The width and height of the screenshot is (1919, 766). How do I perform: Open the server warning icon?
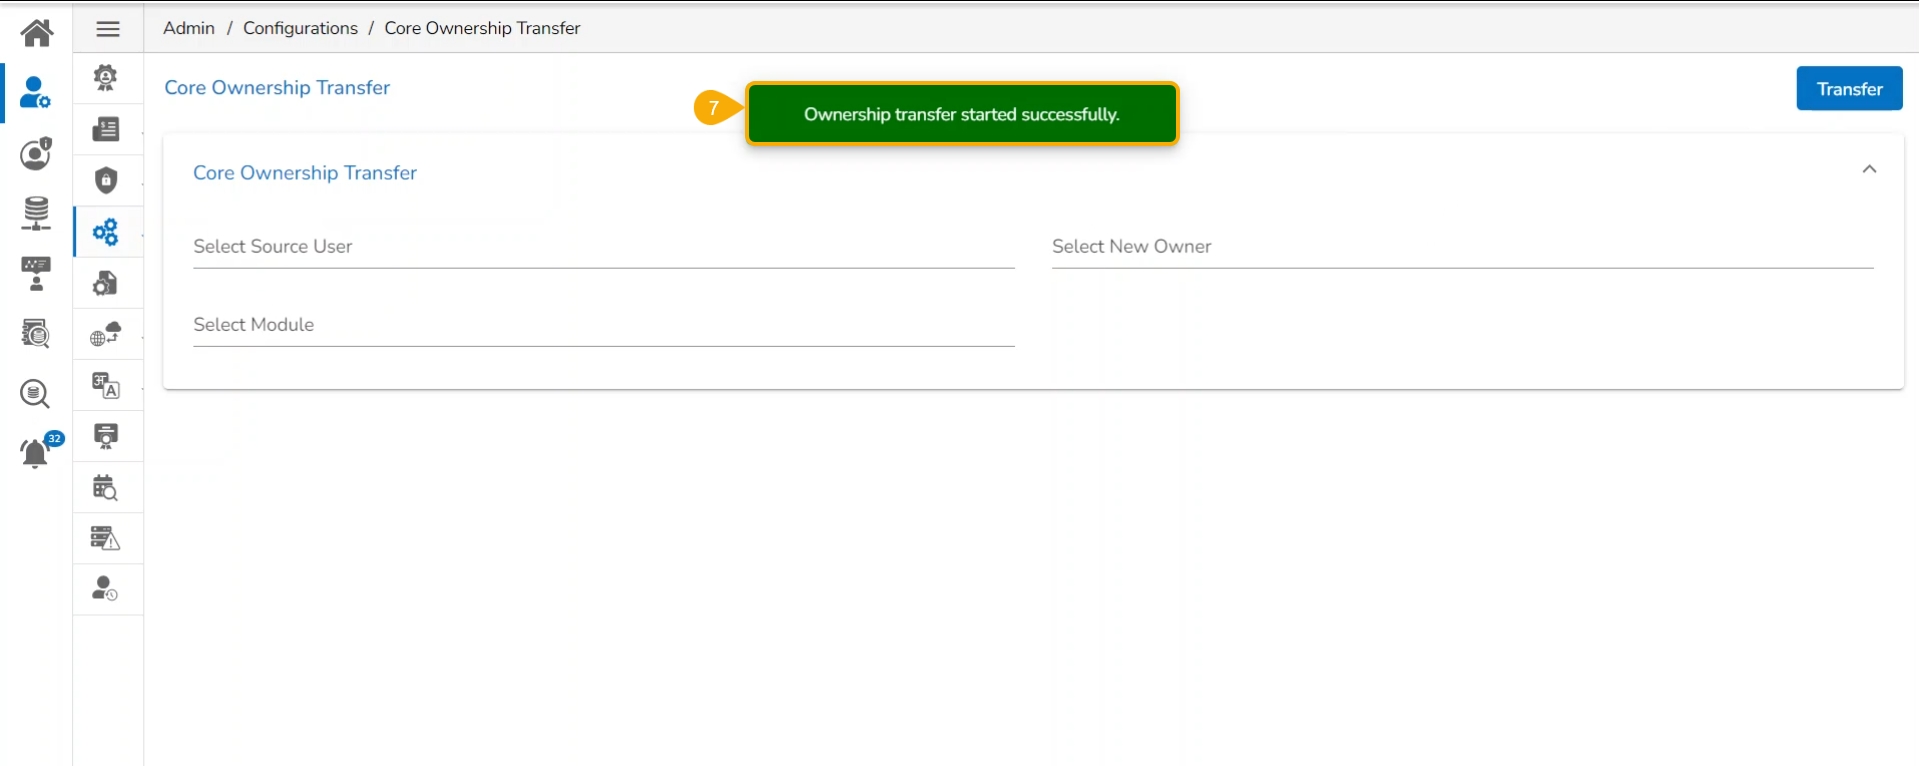[x=105, y=538]
